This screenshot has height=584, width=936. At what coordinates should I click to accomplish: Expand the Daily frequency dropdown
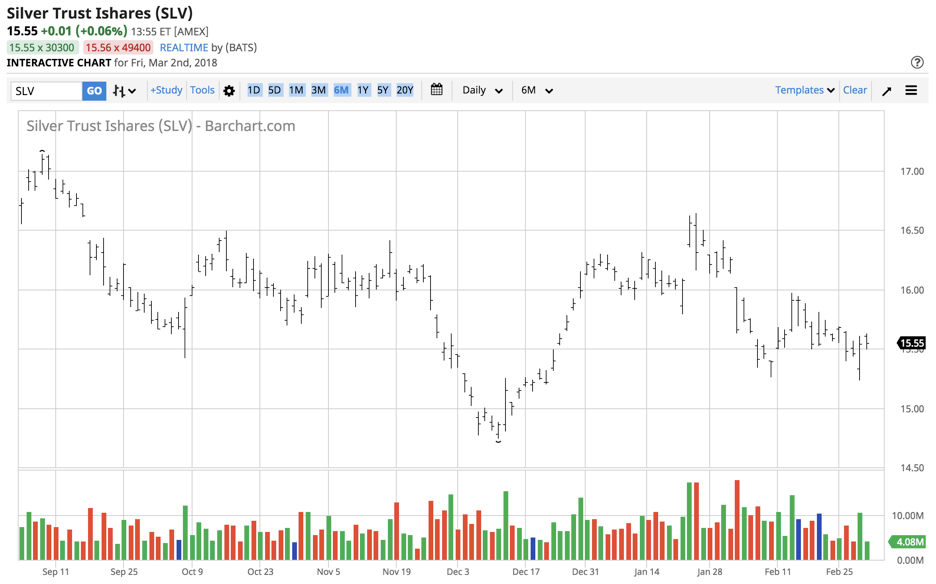coord(482,90)
